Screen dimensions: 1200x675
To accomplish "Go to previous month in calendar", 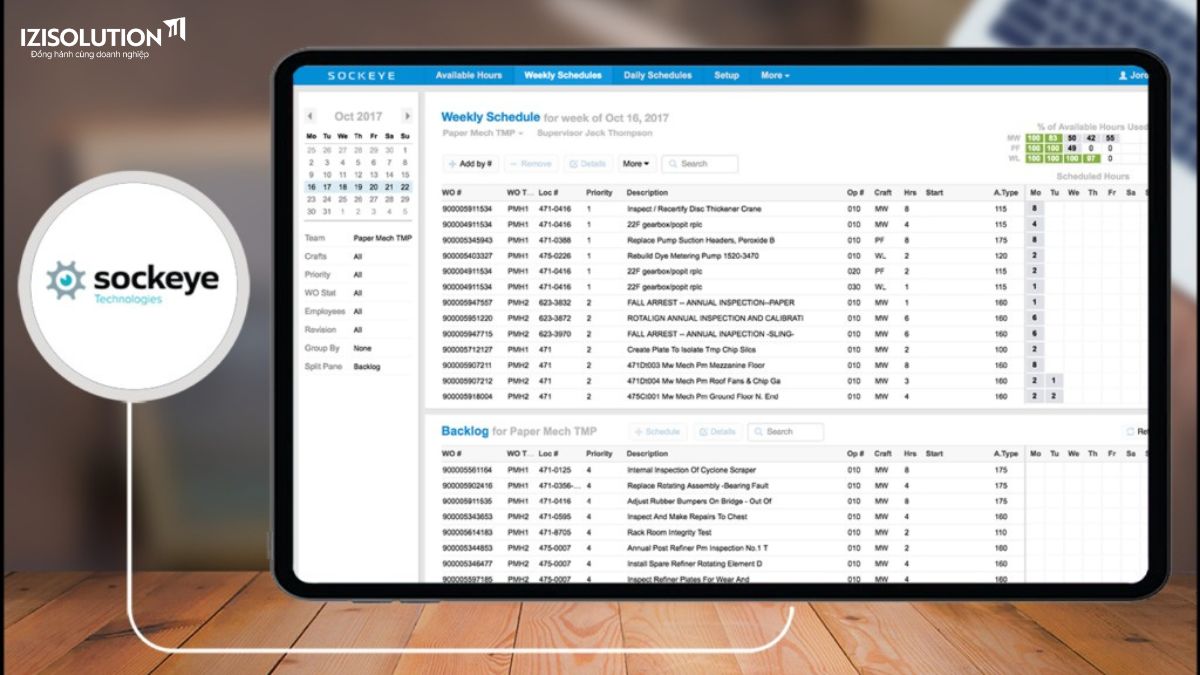I will point(310,116).
